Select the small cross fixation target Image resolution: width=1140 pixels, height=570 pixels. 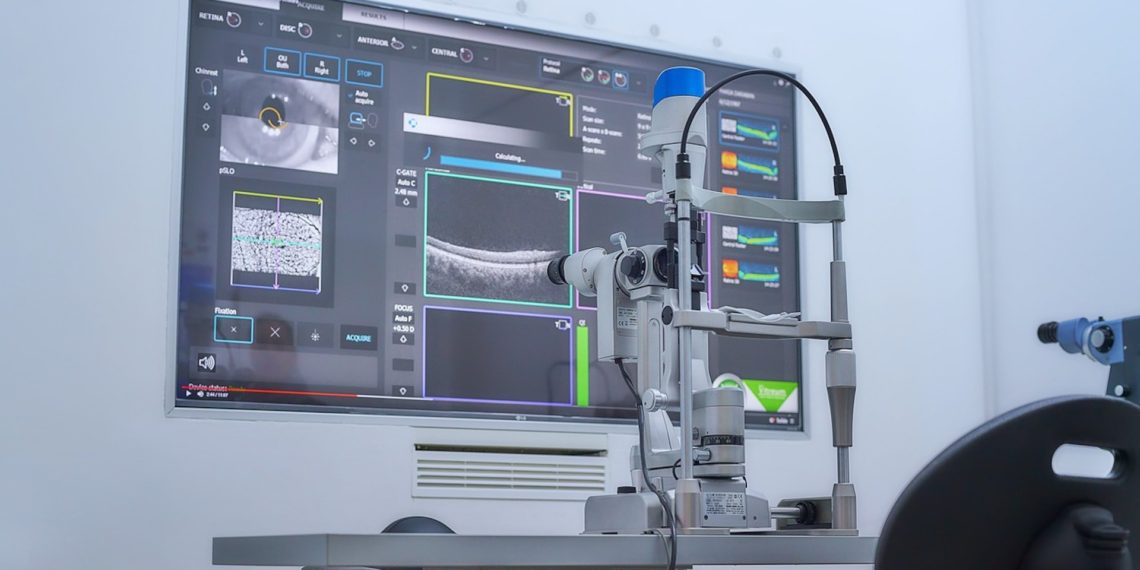[x=233, y=329]
